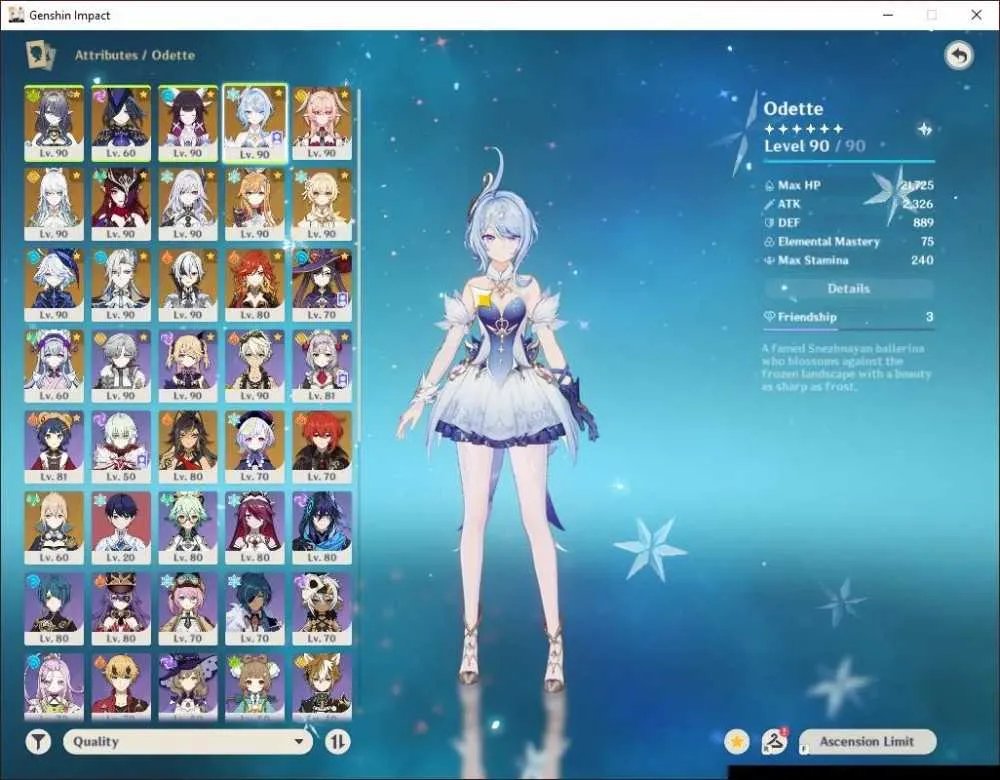The image size is (1000, 780).
Task: Click the sparkle icon right of Odette's stars
Action: pos(925,129)
